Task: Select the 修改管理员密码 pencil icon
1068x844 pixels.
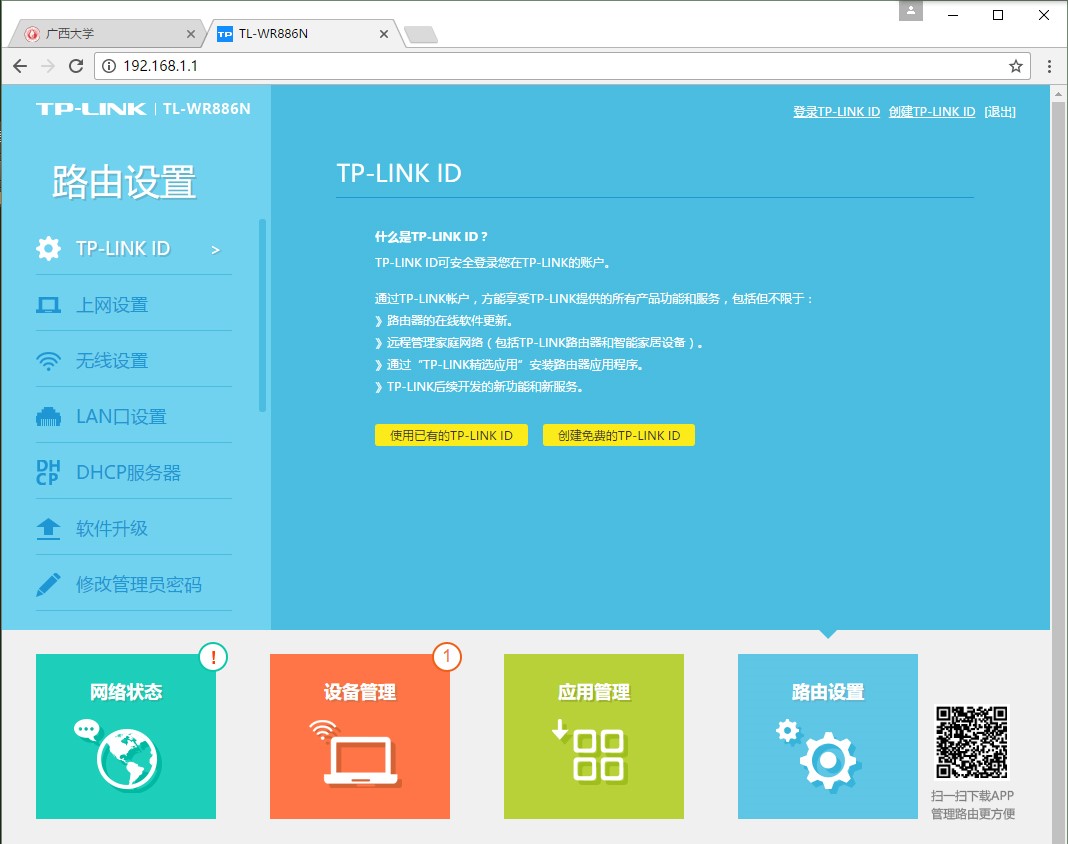Action: [48, 585]
